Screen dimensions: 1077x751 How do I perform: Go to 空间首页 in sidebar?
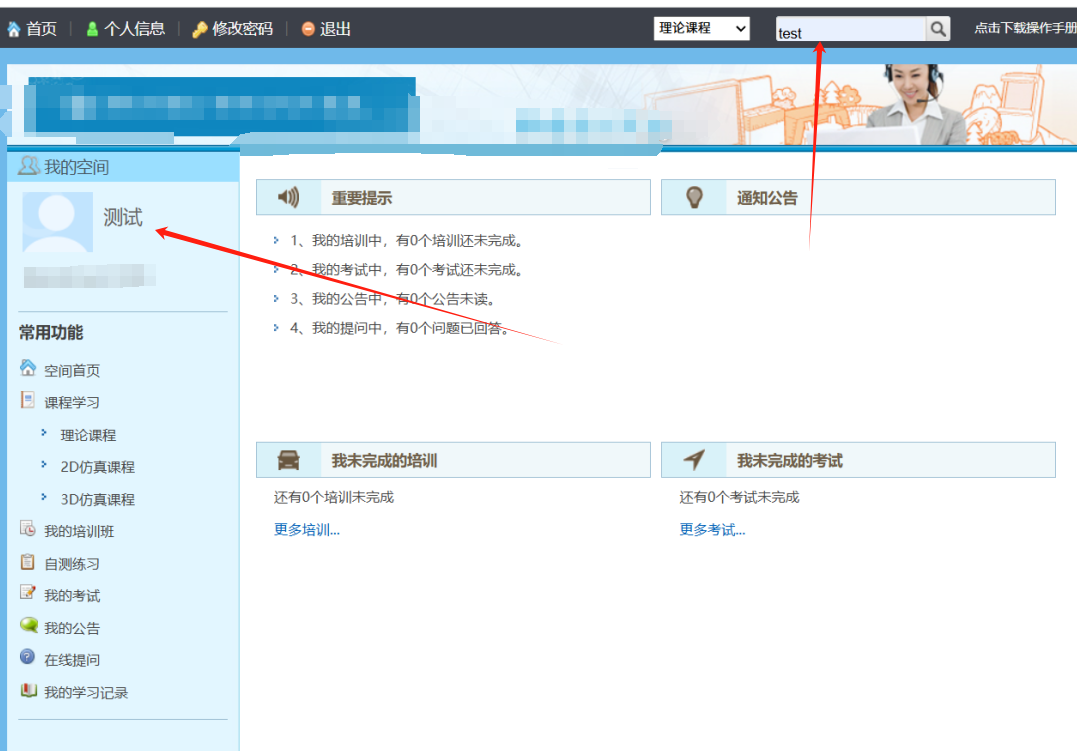[72, 371]
